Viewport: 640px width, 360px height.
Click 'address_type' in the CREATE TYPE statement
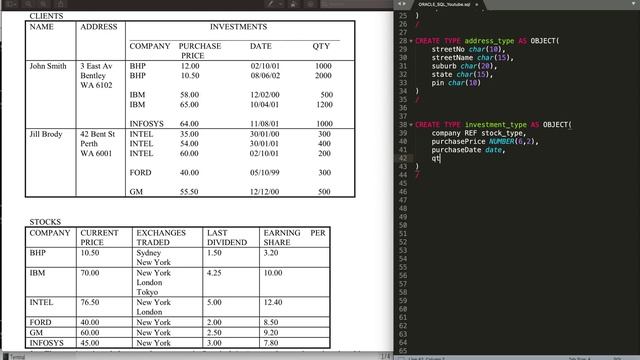[x=489, y=41]
